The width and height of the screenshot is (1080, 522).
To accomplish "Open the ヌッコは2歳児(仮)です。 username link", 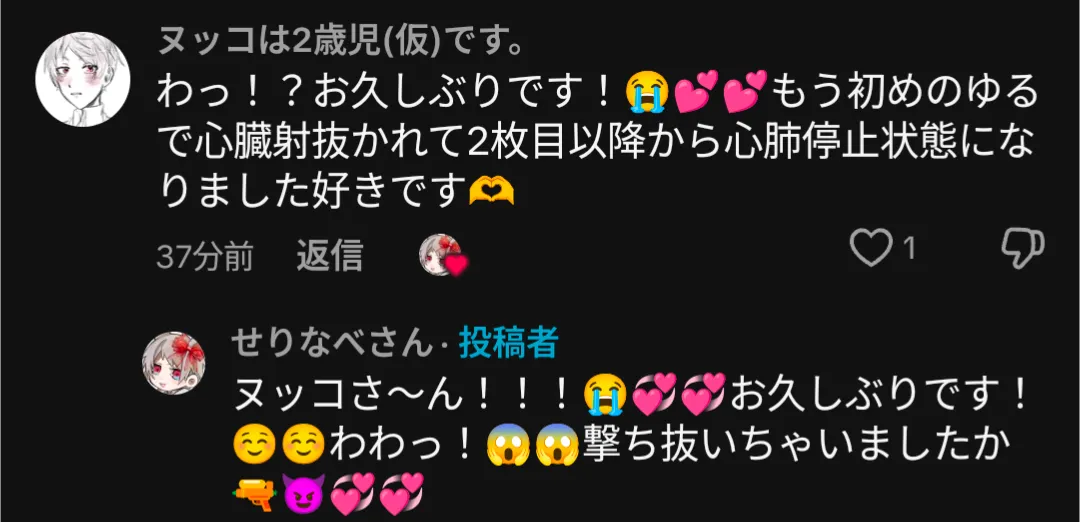I will pos(337,44).
